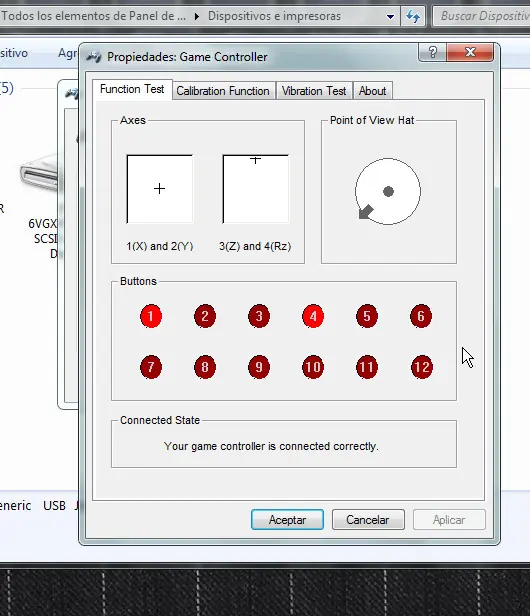Click button indicator 8
530x616 pixels.
(x=205, y=367)
